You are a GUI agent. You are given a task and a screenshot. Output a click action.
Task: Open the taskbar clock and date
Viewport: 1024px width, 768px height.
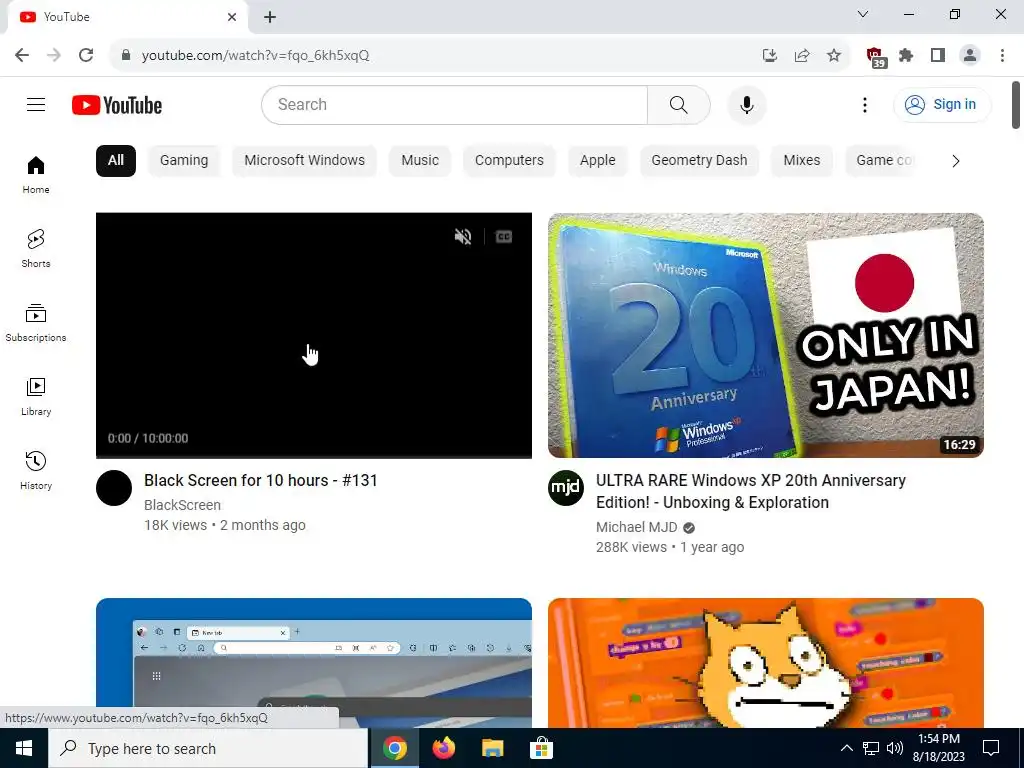click(x=938, y=748)
